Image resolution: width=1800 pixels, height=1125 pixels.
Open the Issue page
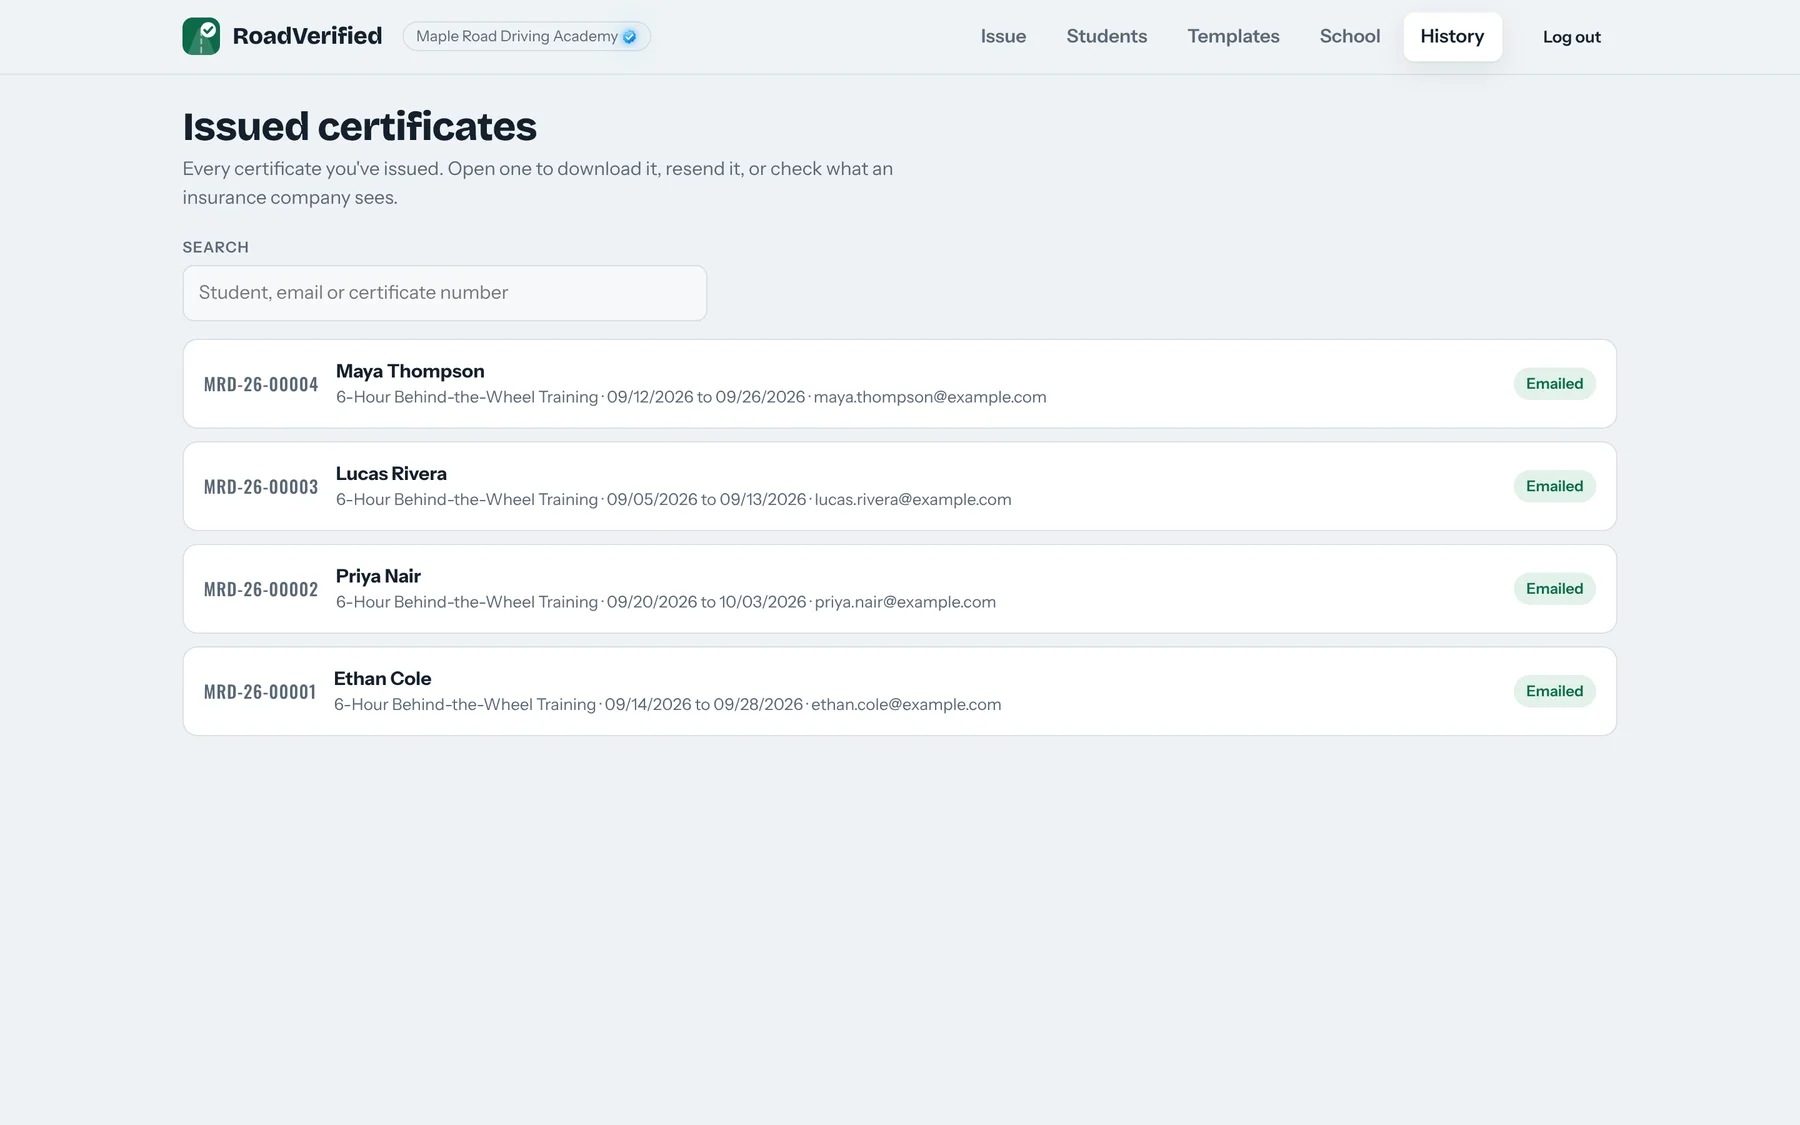click(1003, 36)
